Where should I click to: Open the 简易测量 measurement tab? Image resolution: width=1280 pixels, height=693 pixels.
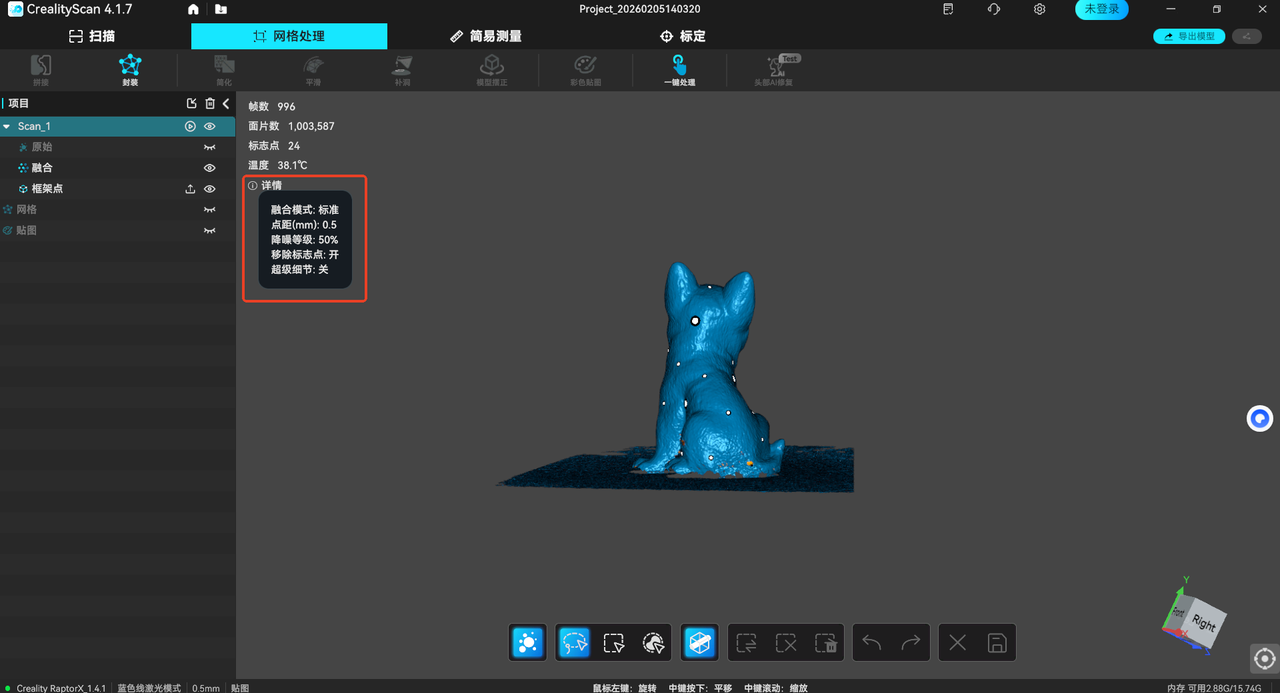pos(486,36)
